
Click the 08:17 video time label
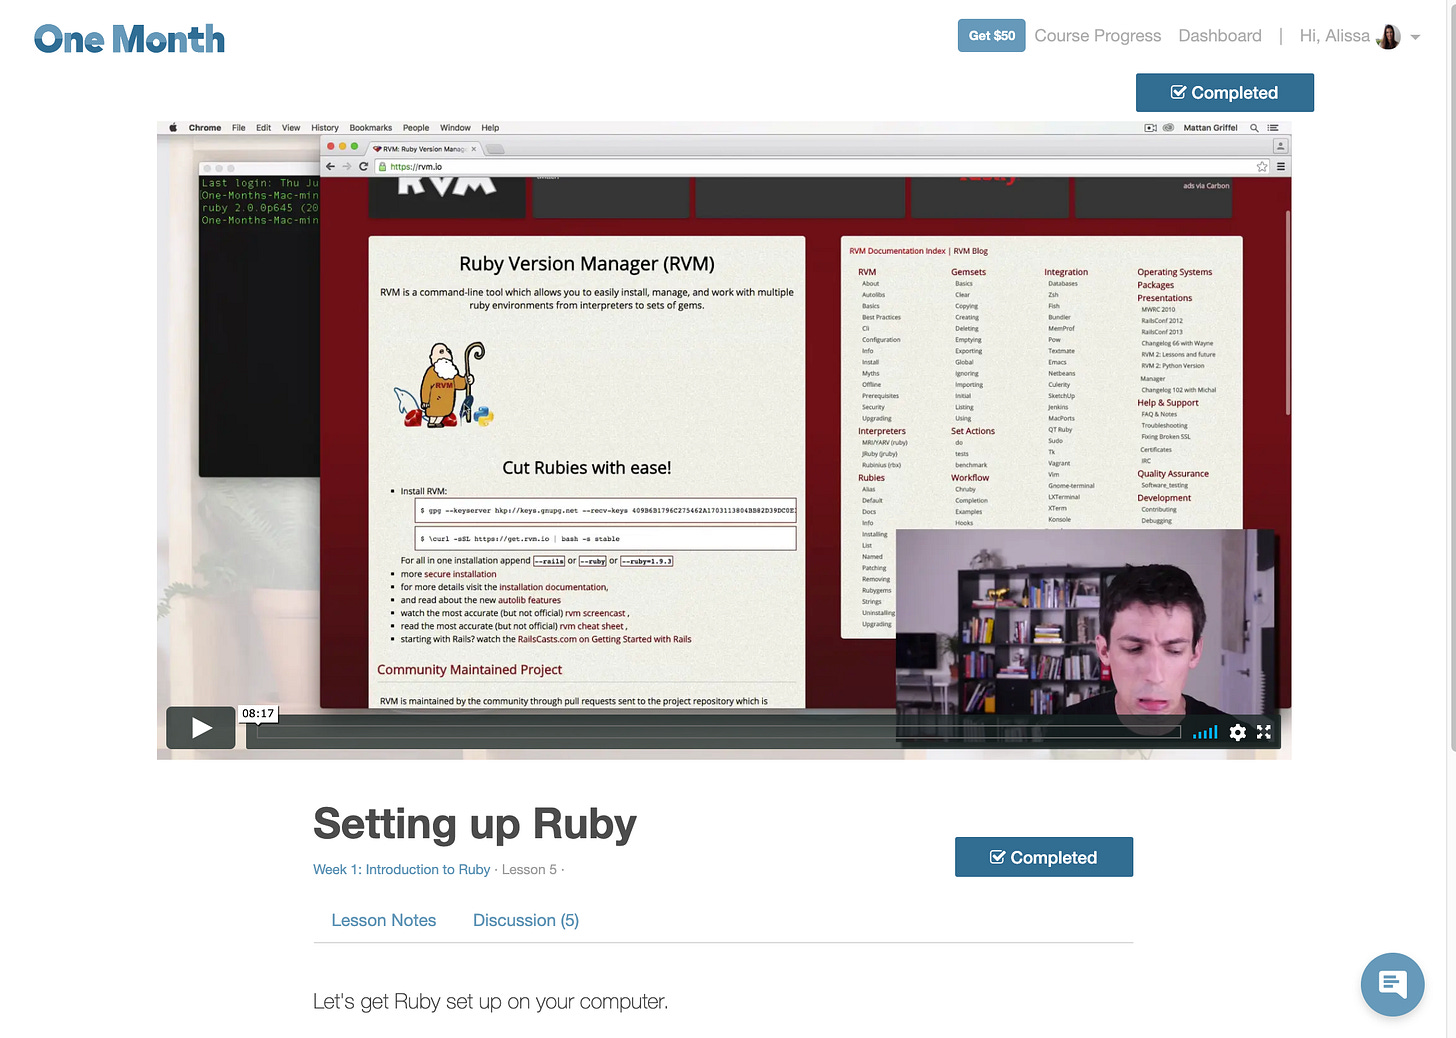click(x=258, y=713)
